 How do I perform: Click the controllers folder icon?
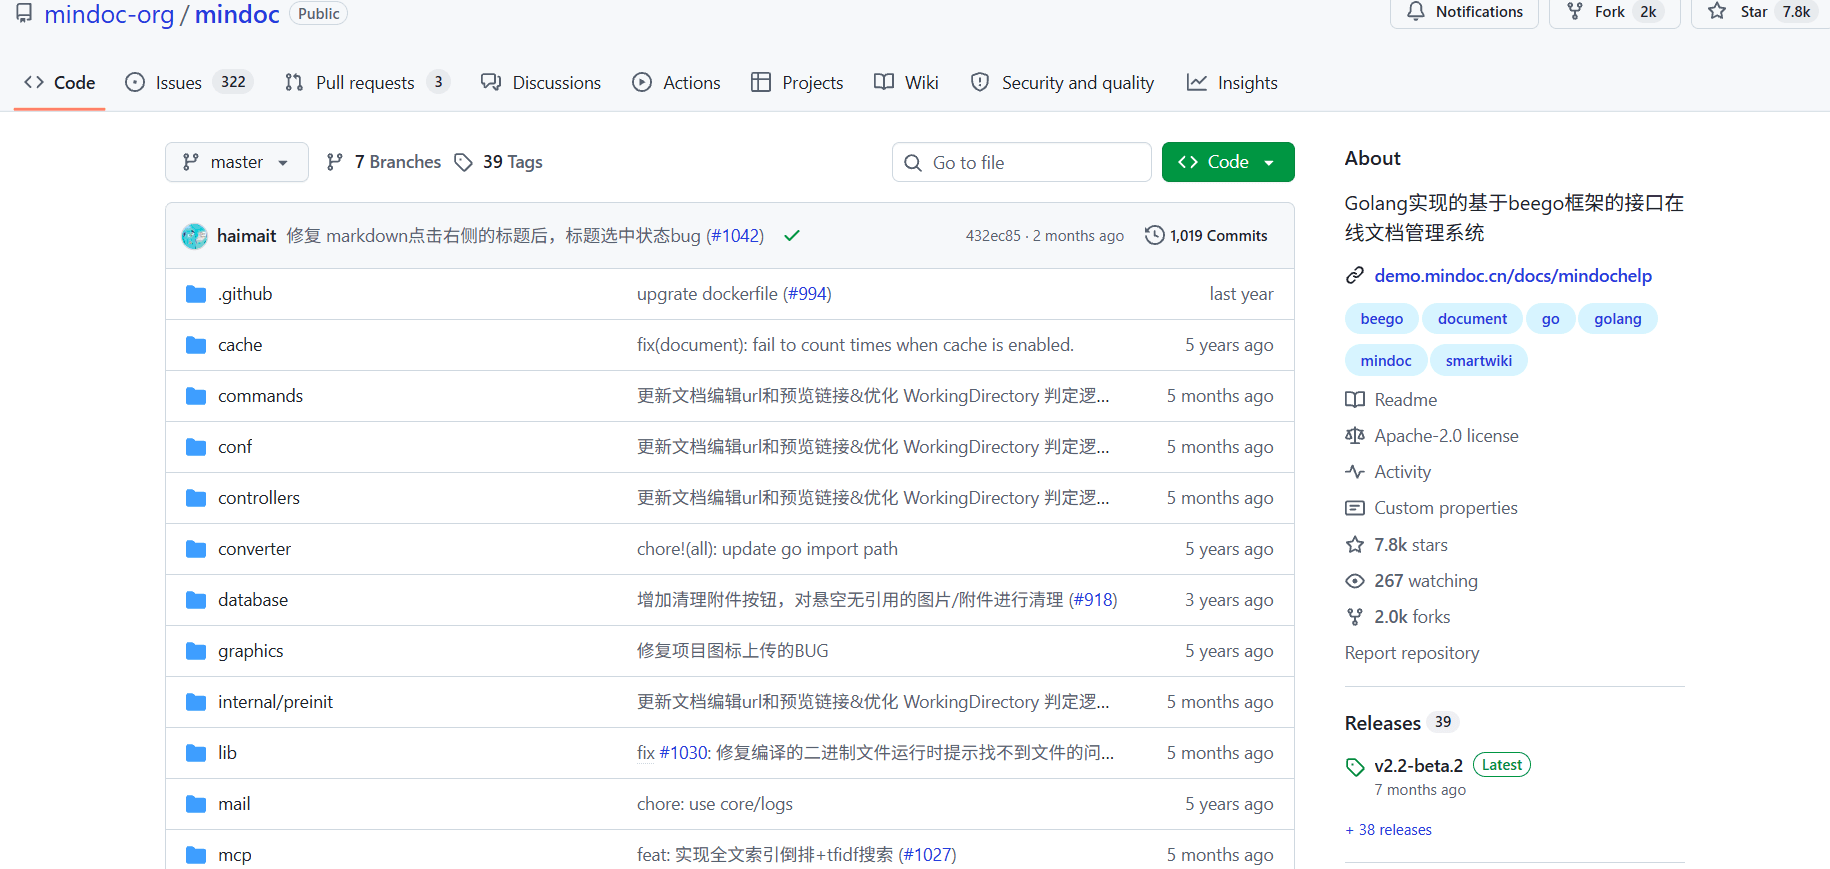tap(196, 498)
